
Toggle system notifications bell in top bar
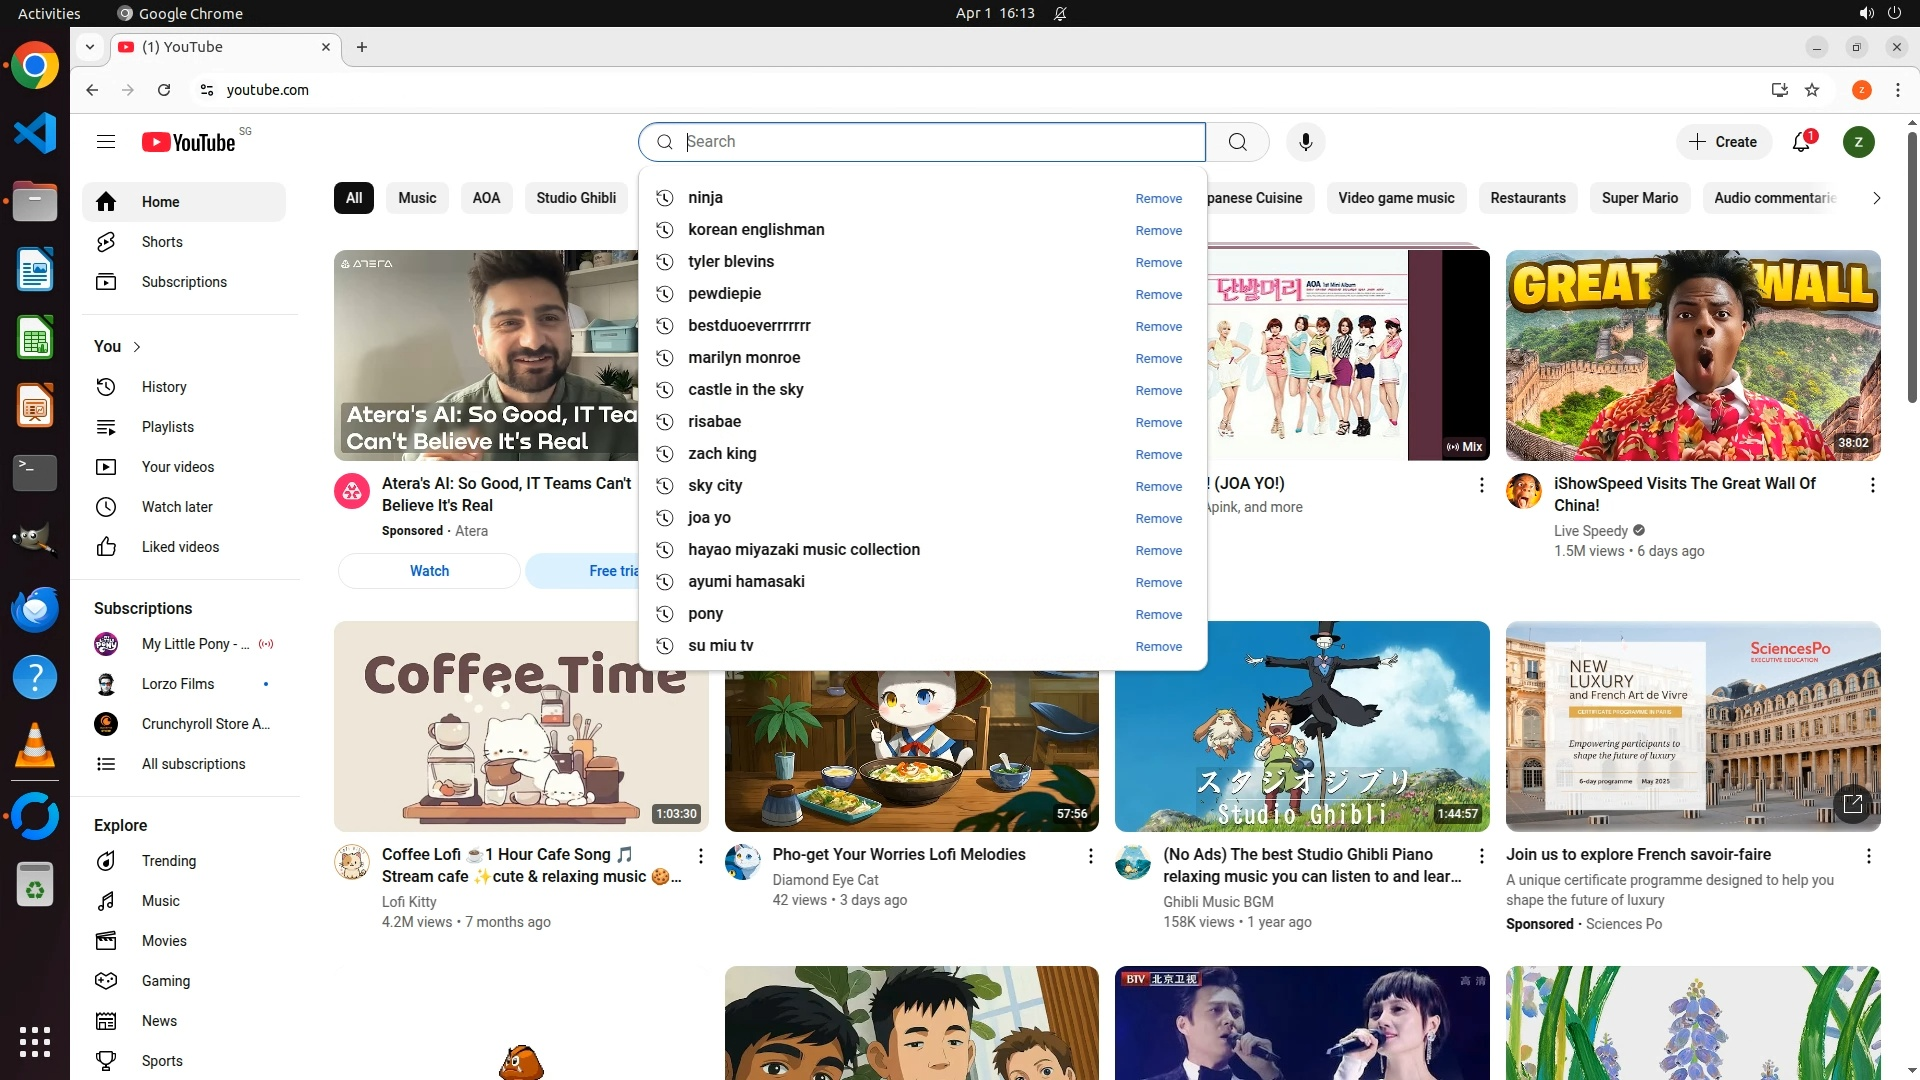tap(1060, 13)
